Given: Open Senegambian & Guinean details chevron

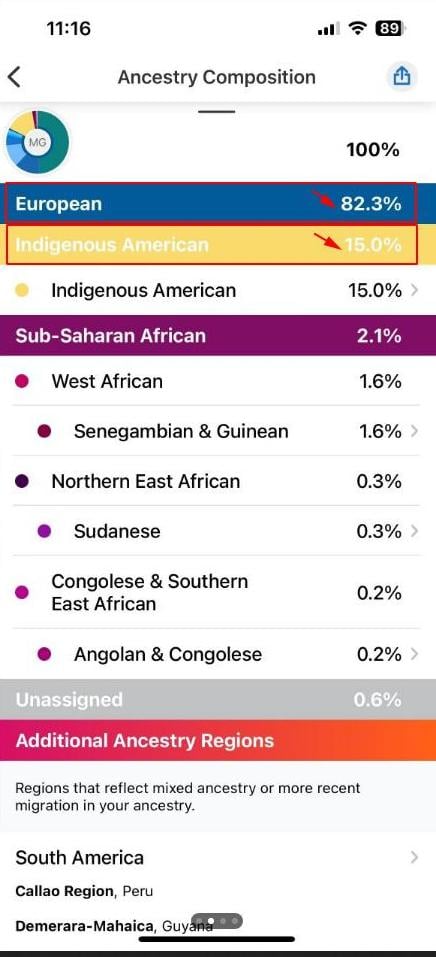Looking at the screenshot, I should 415,432.
